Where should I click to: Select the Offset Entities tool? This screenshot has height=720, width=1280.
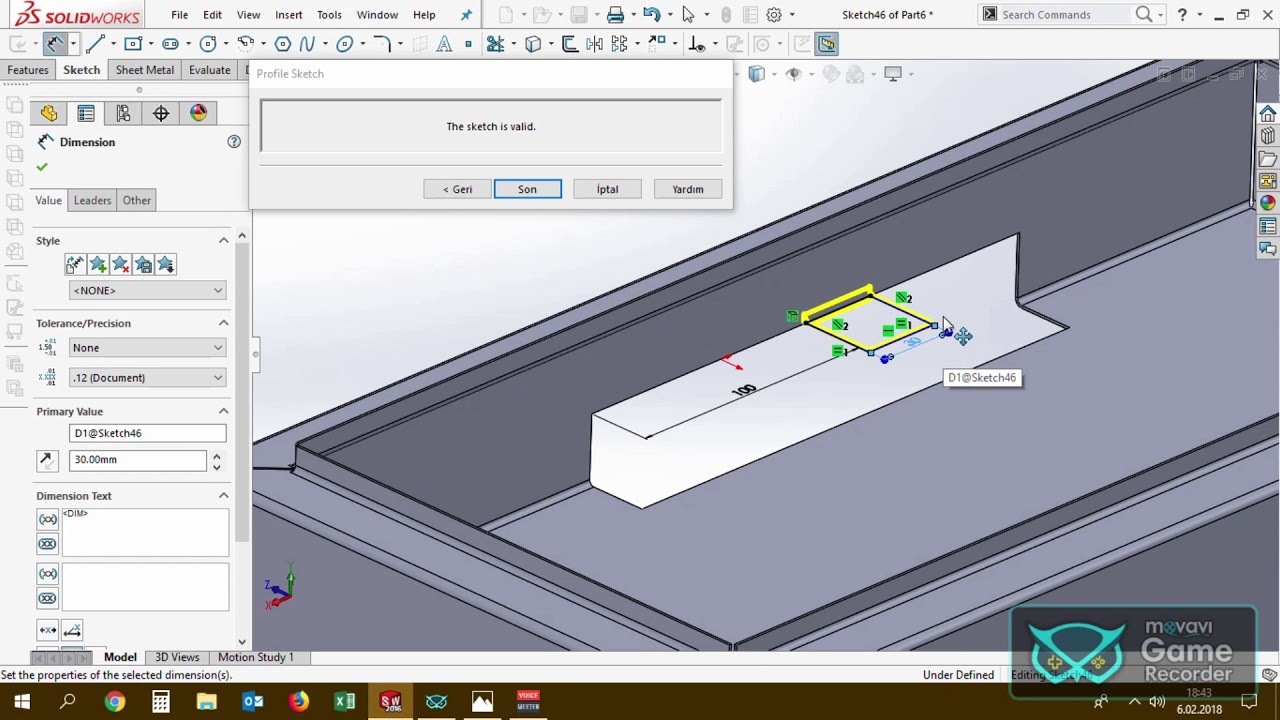(569, 44)
